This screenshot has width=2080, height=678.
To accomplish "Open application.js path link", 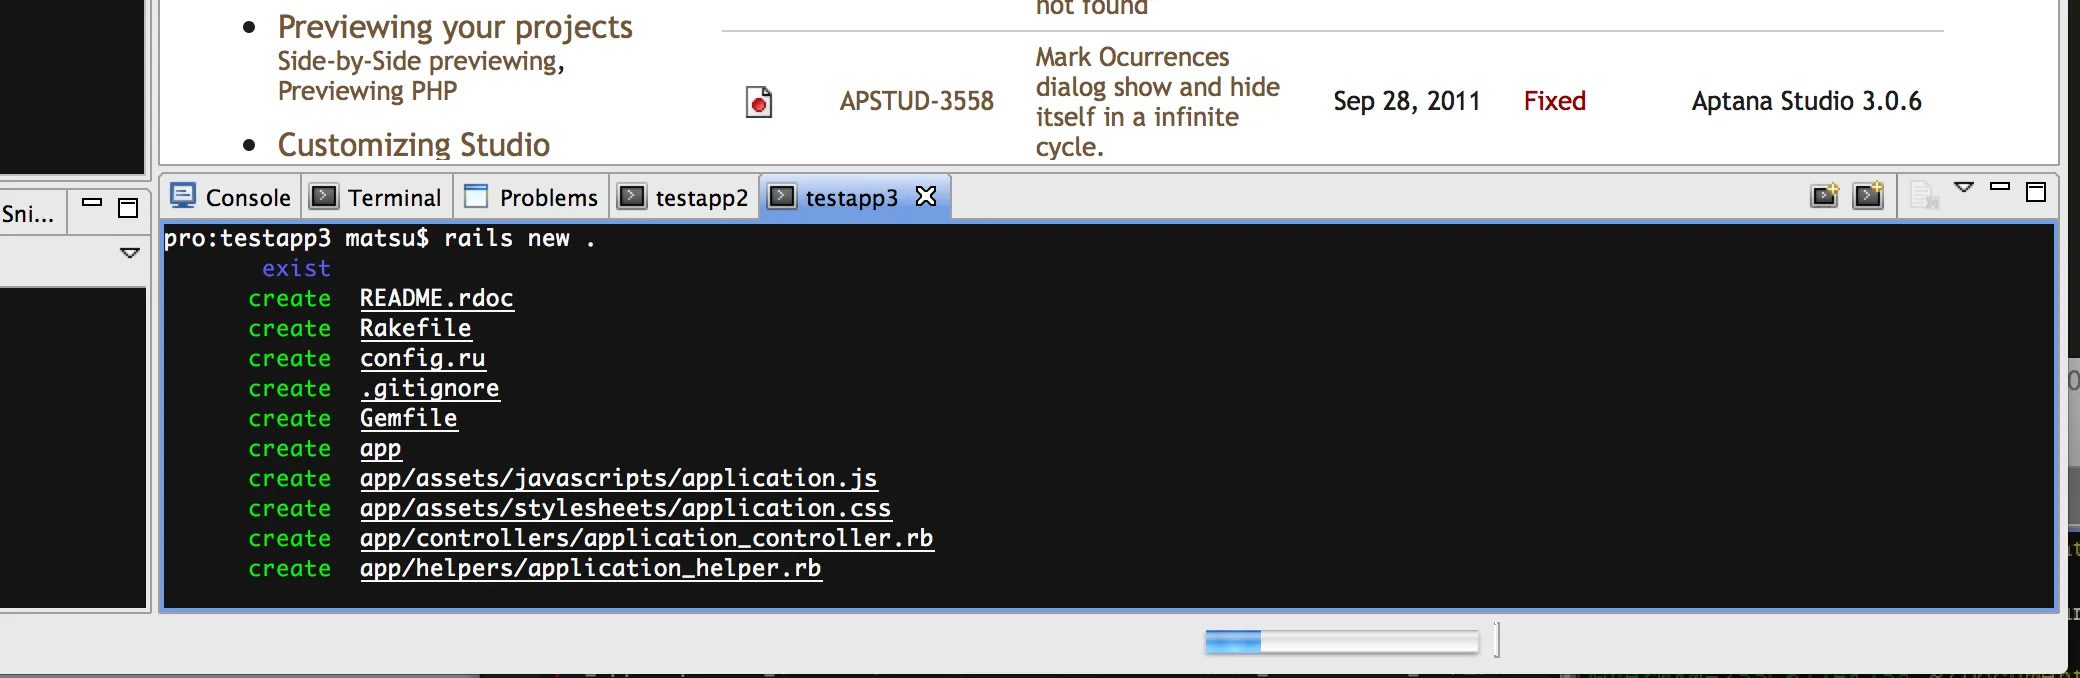I will (619, 478).
